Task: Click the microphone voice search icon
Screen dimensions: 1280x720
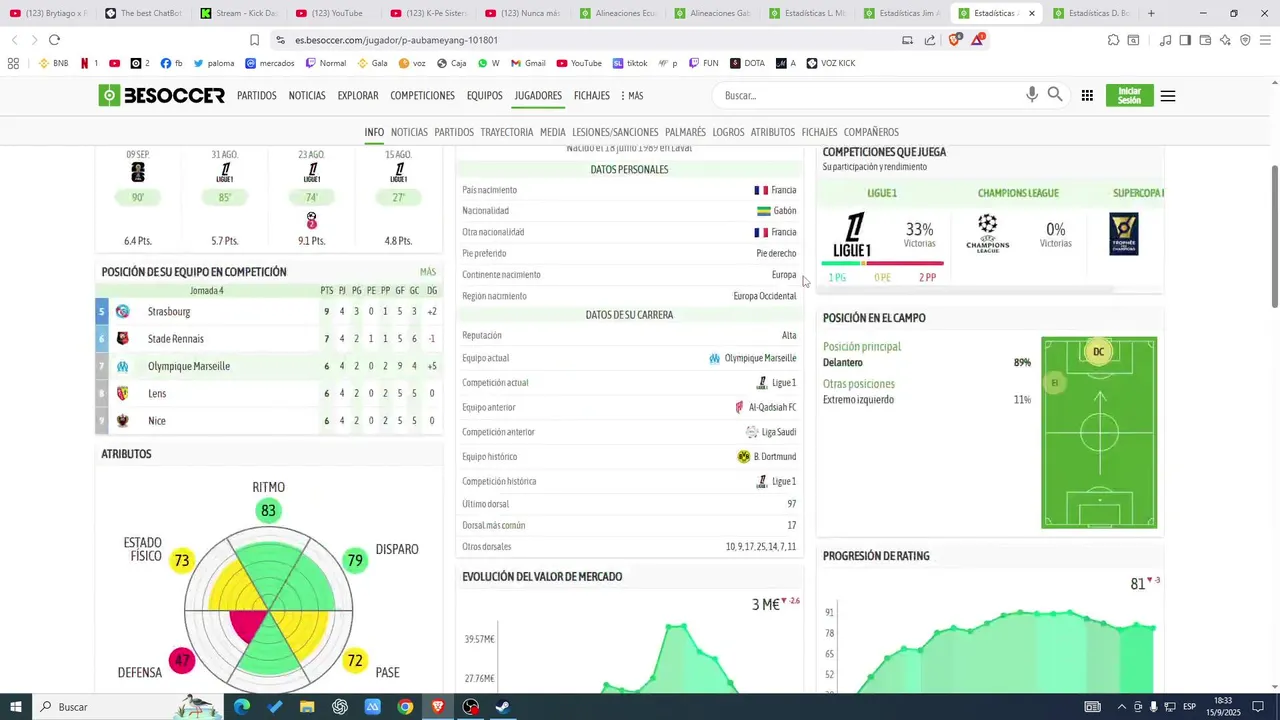Action: [1032, 95]
